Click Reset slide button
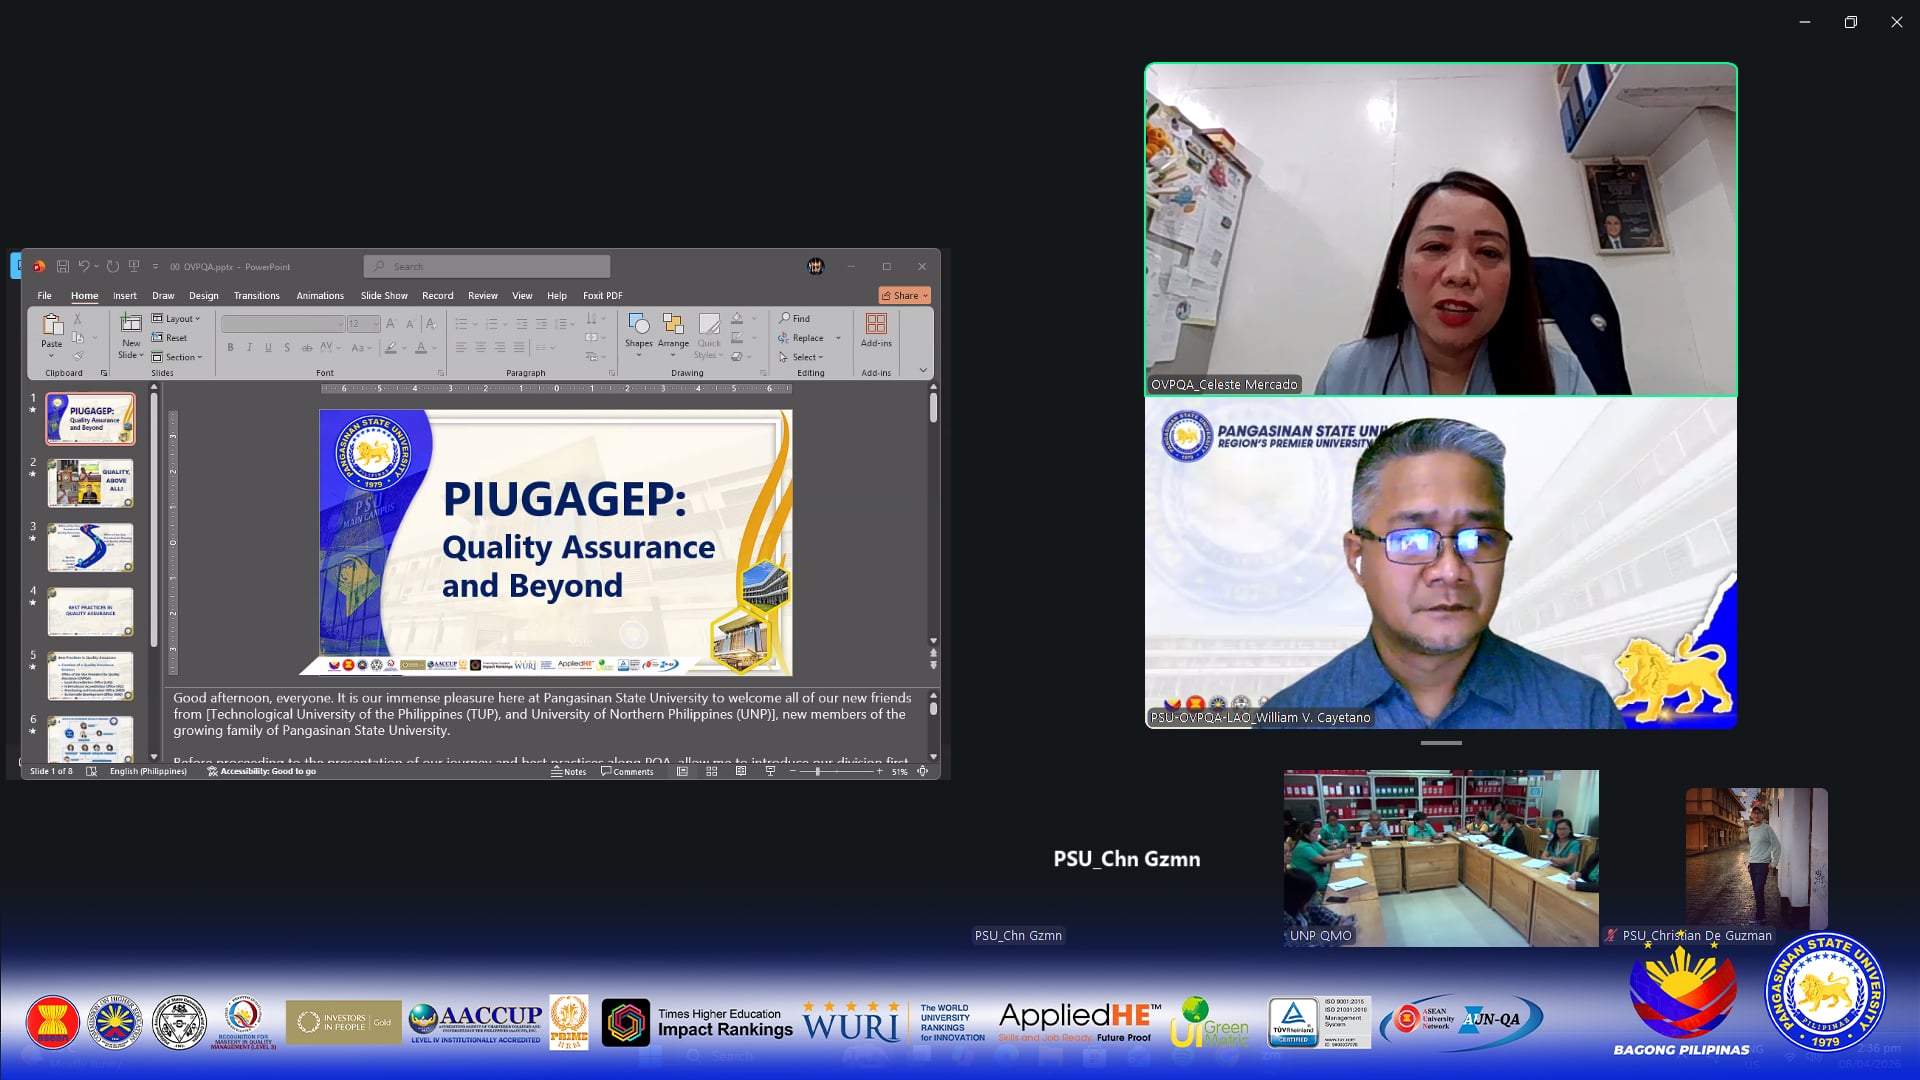The image size is (1920, 1080). click(x=170, y=338)
